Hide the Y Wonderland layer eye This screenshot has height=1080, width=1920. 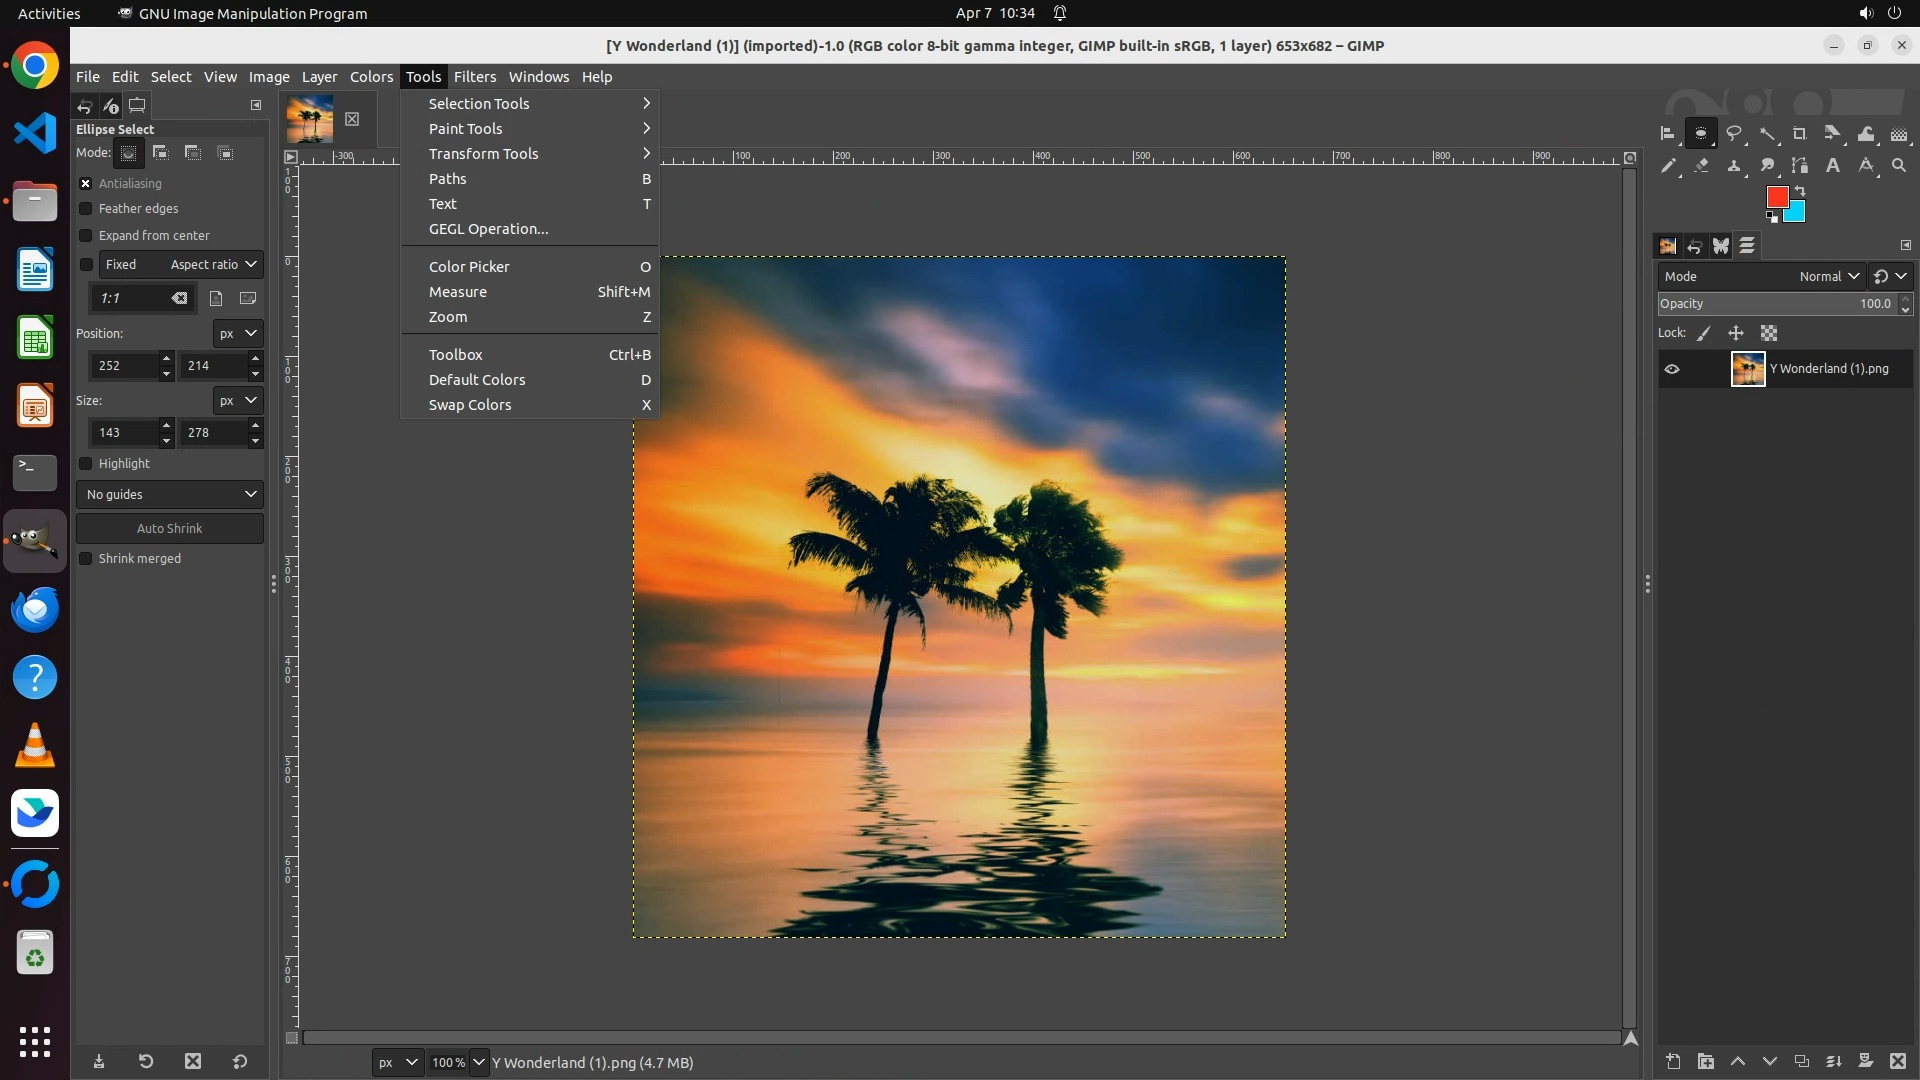click(x=1672, y=369)
